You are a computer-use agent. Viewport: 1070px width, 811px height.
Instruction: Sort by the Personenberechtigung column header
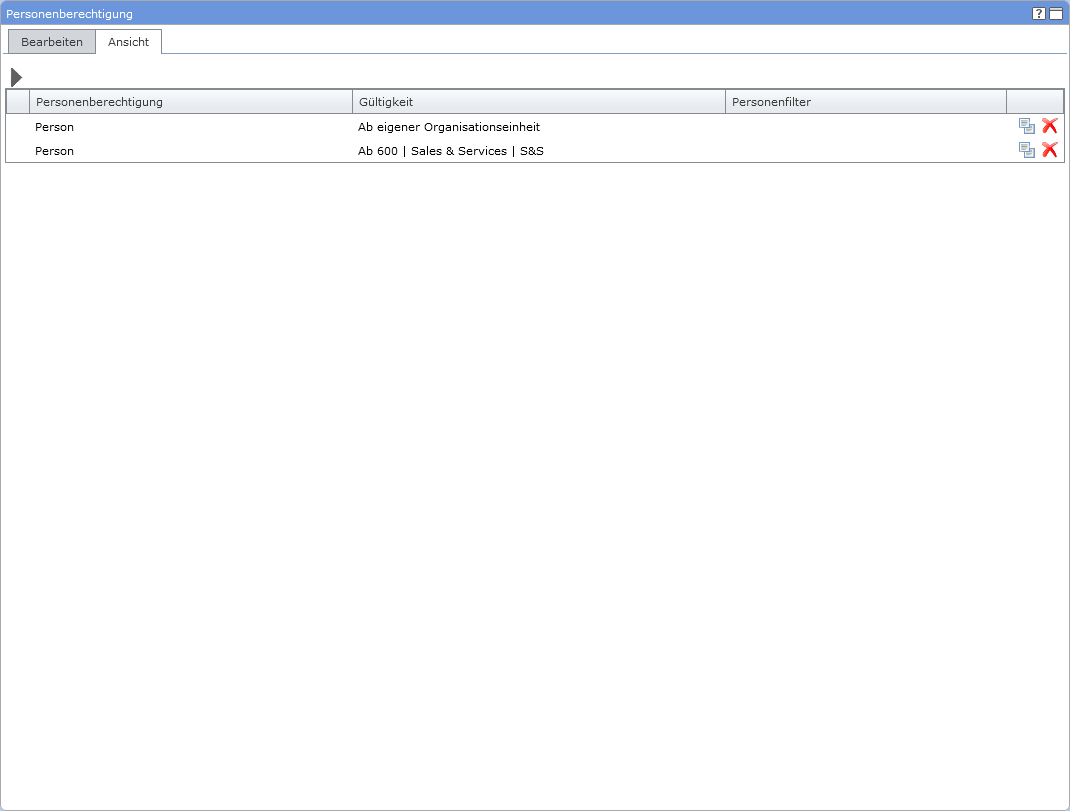pos(190,102)
